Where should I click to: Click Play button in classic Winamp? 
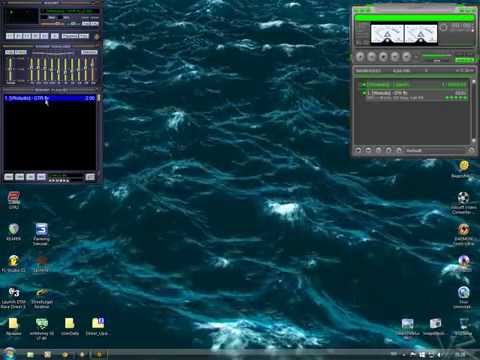pyautogui.click(x=19, y=36)
